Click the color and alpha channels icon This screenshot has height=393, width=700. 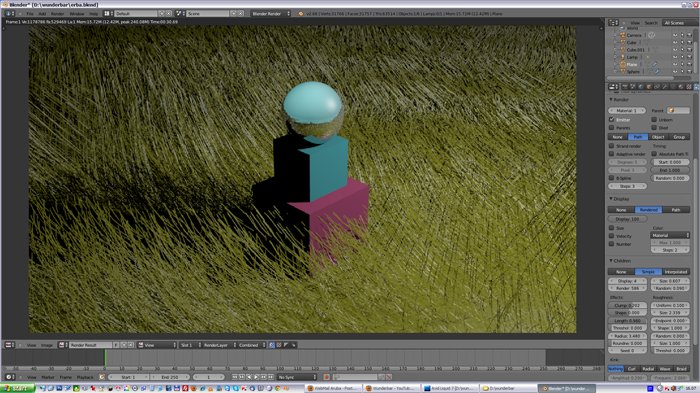271,345
